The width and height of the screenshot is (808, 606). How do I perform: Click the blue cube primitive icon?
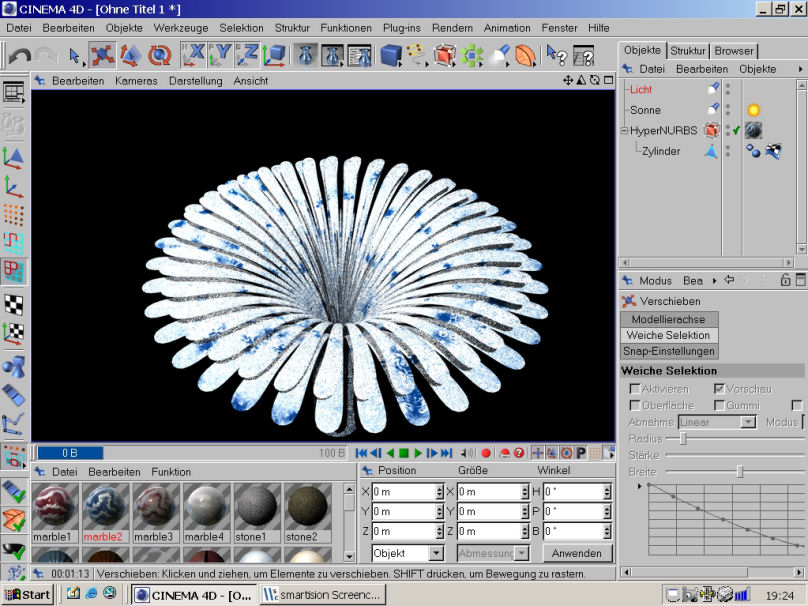click(x=391, y=55)
